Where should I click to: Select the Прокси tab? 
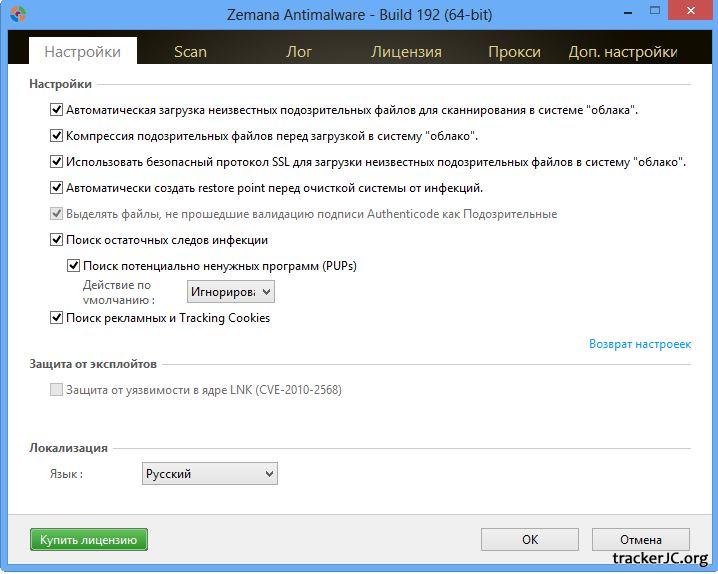(x=514, y=52)
